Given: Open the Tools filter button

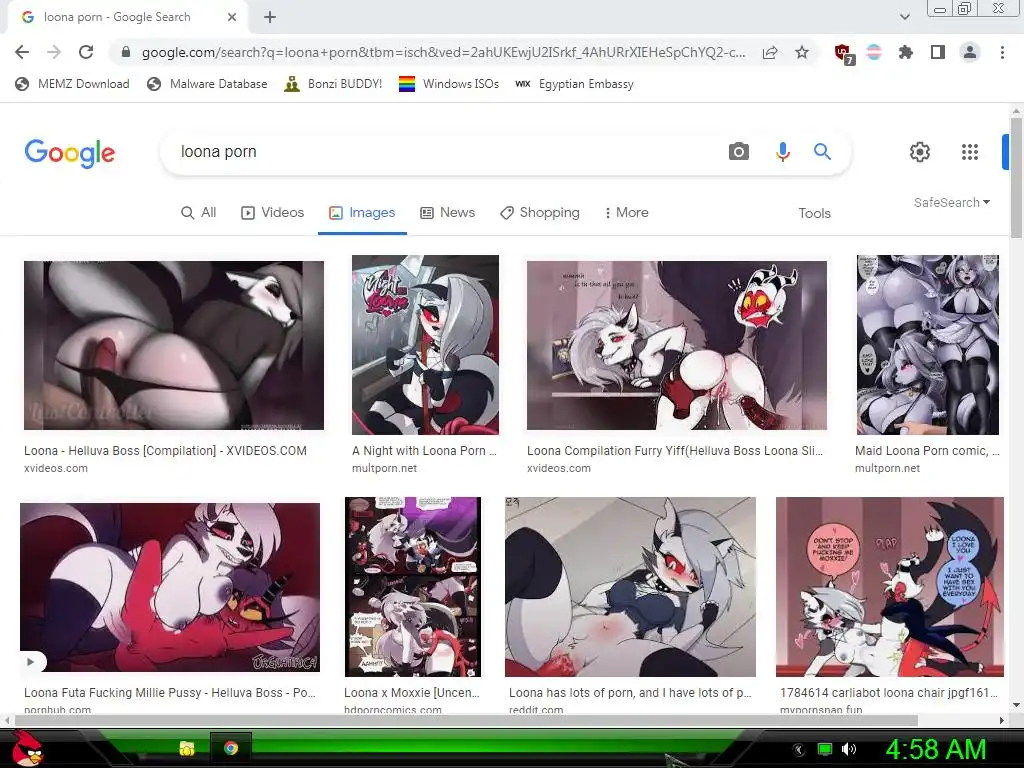Looking at the screenshot, I should (x=814, y=213).
